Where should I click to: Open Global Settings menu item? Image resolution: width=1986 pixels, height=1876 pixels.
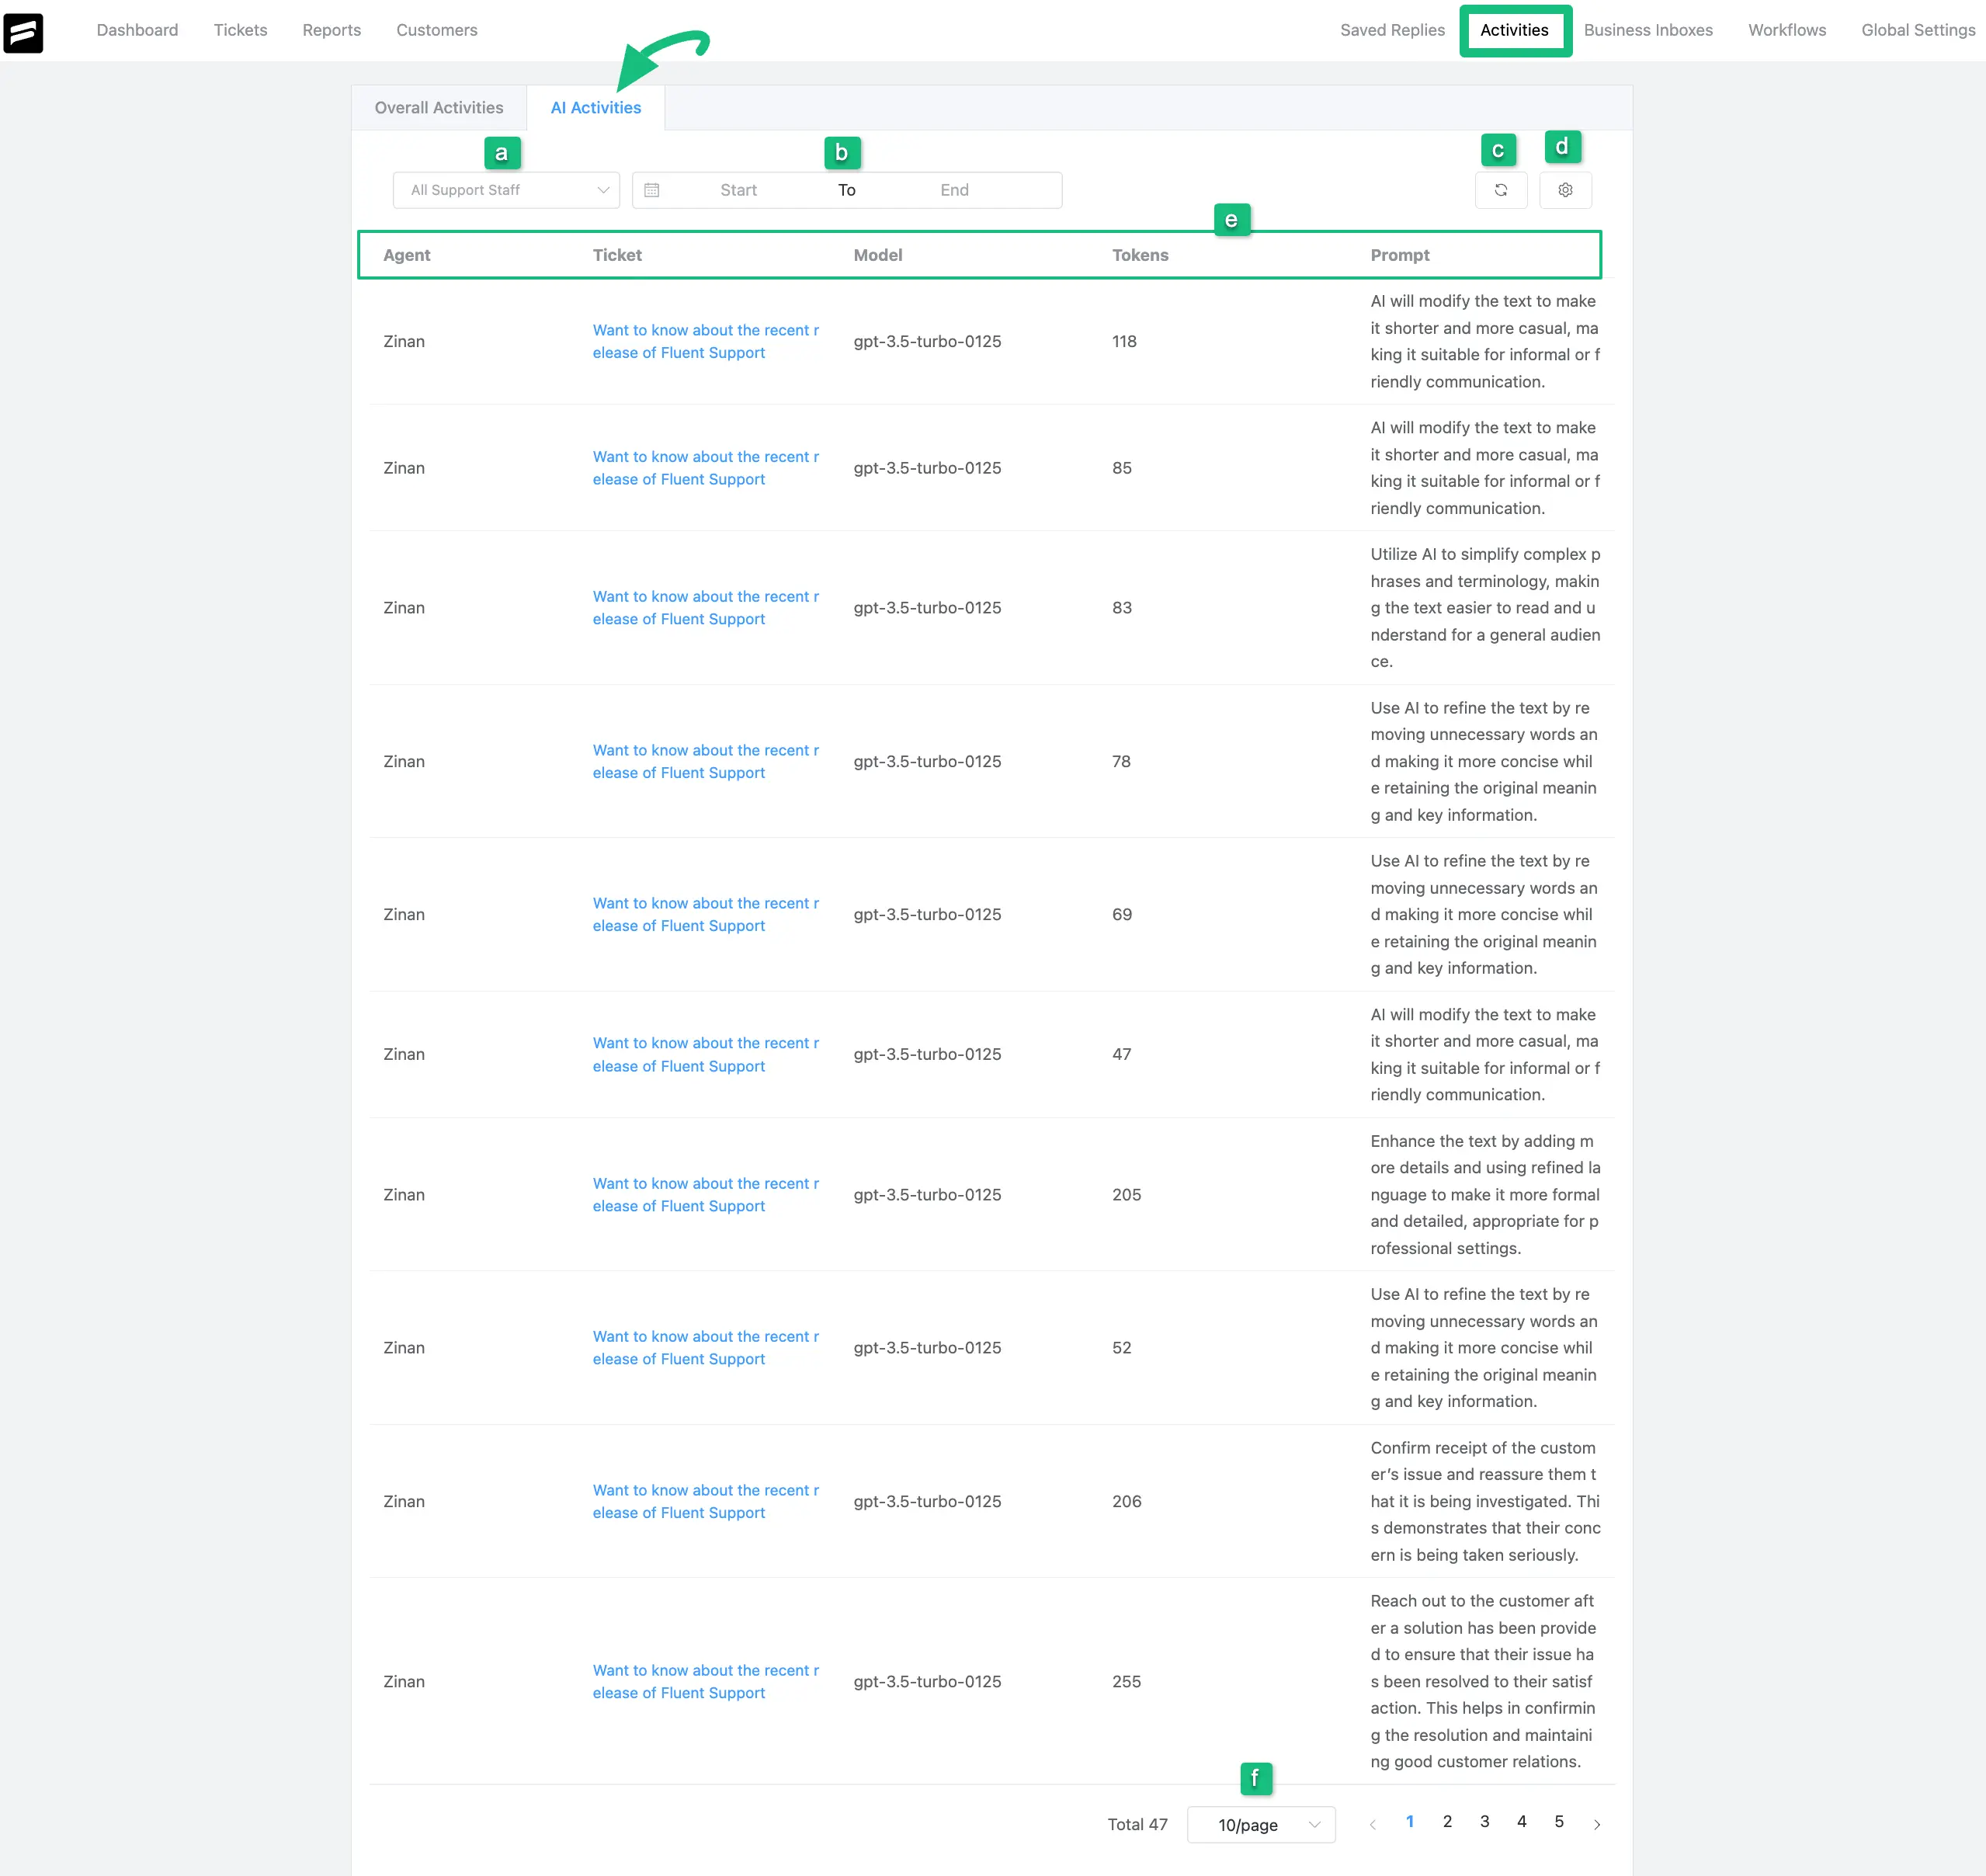pos(1918,30)
